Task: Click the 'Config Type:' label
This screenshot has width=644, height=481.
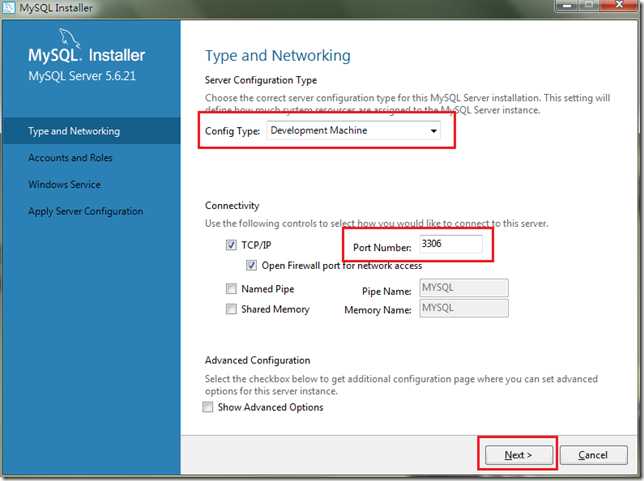Action: tap(232, 131)
